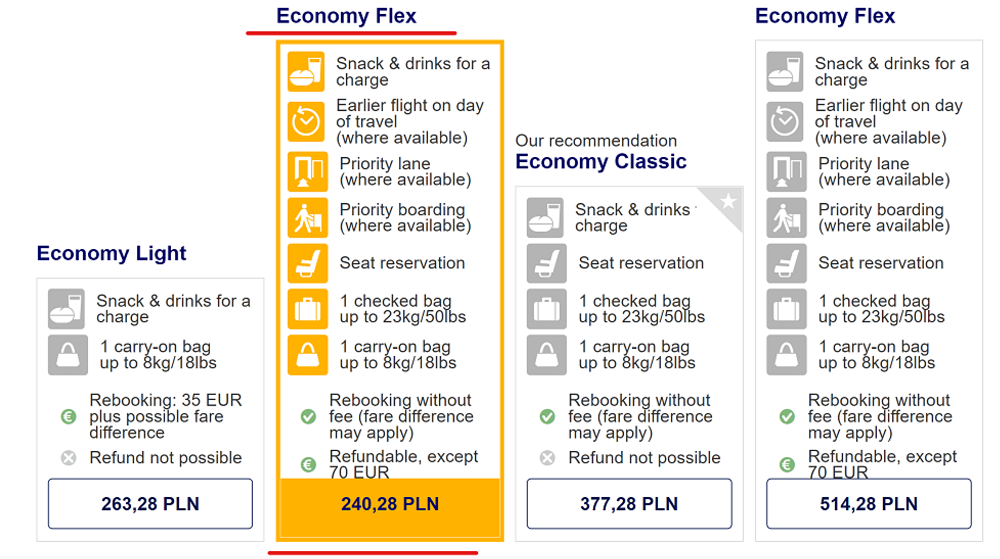Screen dimensions: 1000x559
Task: Click the orange carry-on bag icon
Action: pos(307,355)
